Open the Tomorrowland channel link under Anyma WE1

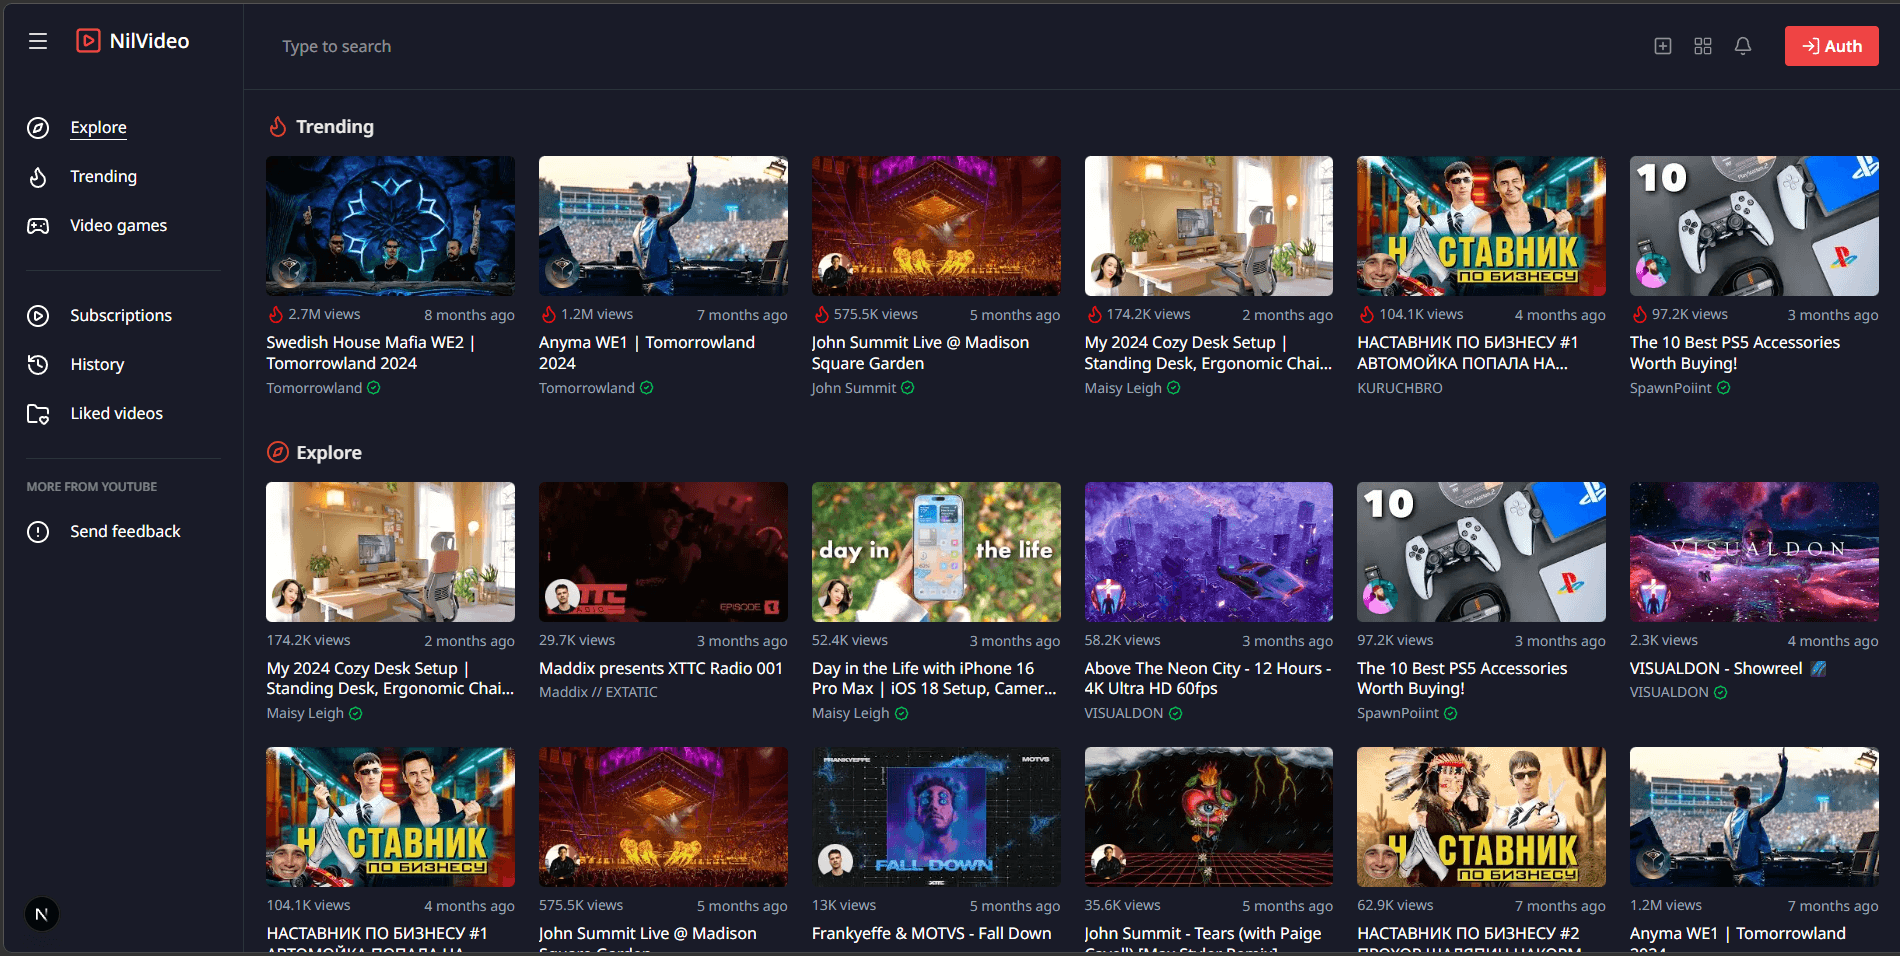pyautogui.click(x=587, y=388)
